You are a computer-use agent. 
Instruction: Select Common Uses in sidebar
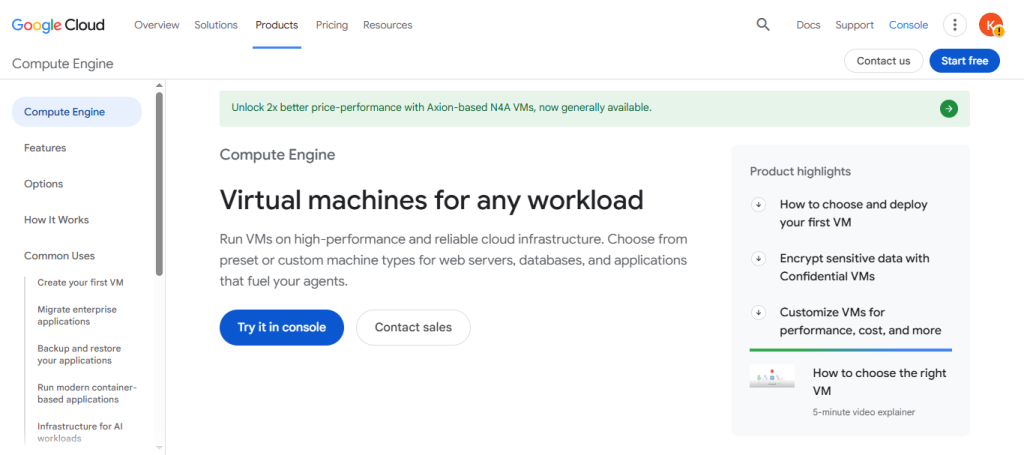pos(59,255)
